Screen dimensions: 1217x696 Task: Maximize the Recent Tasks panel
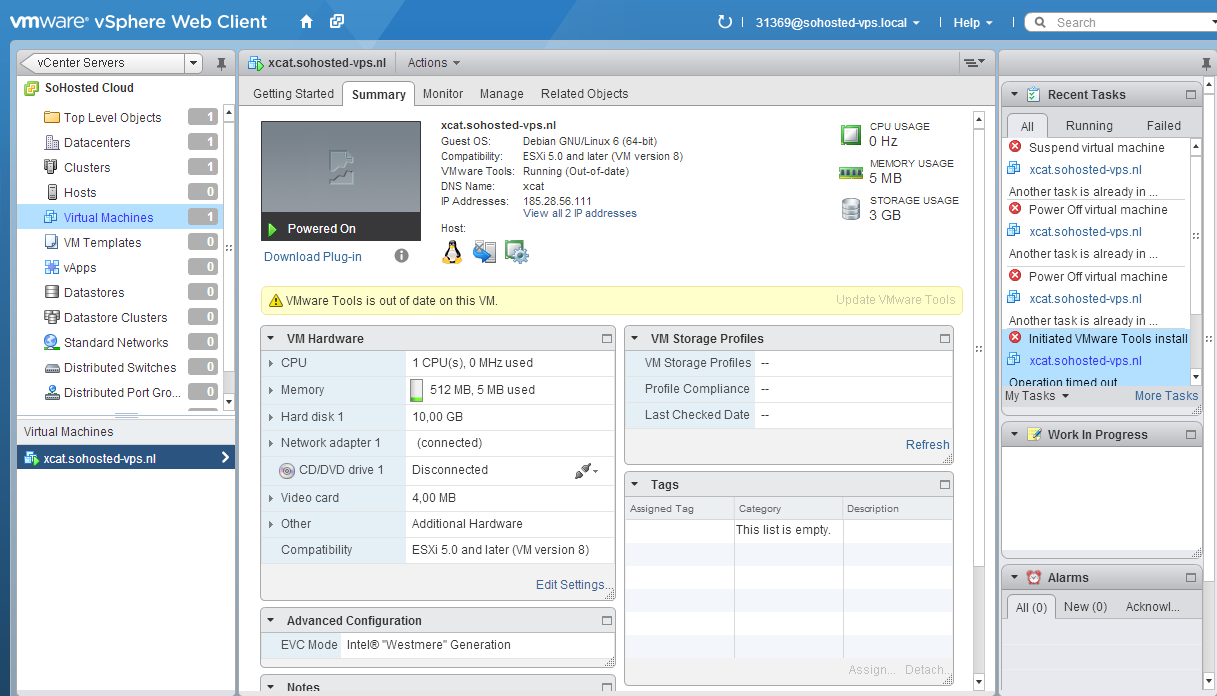pos(1190,95)
